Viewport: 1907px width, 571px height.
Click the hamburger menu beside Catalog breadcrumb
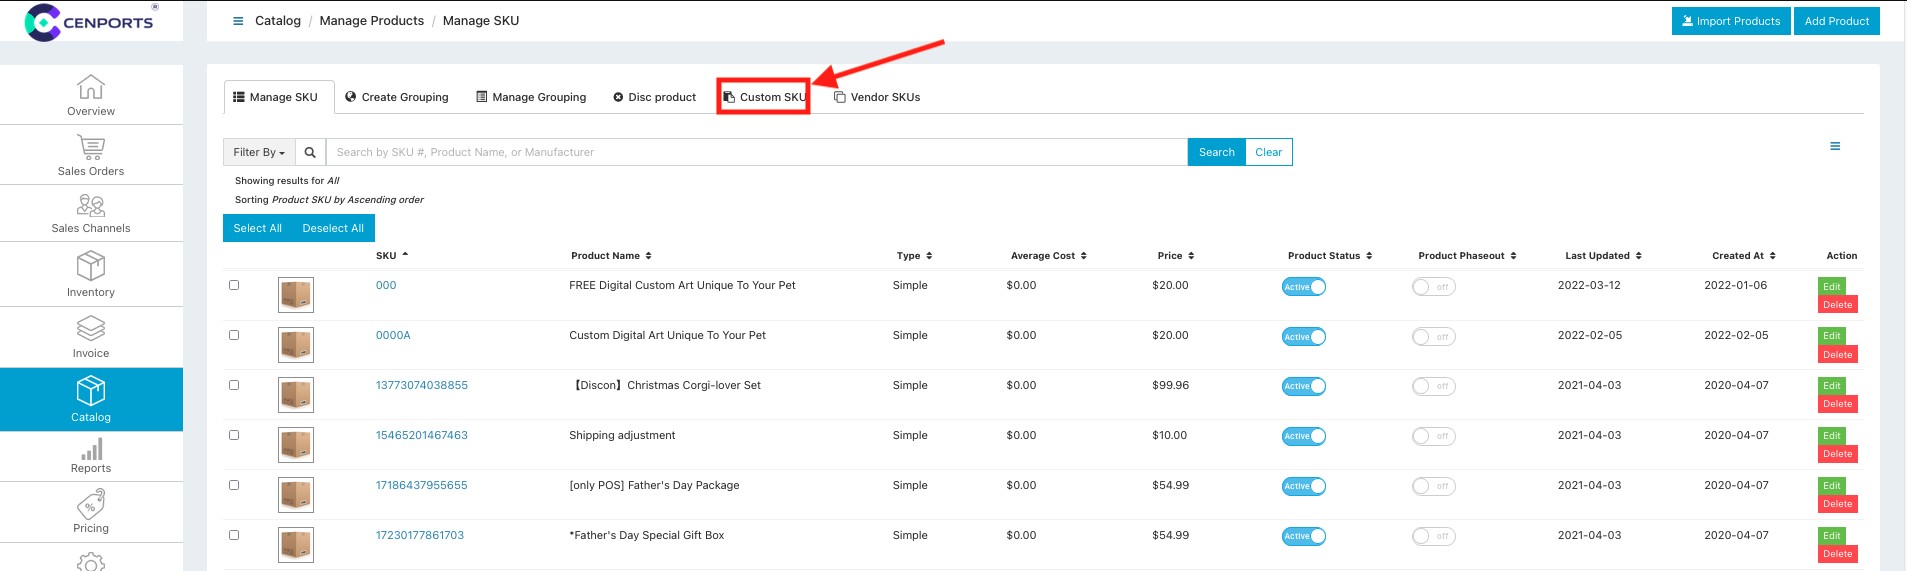pyautogui.click(x=238, y=21)
